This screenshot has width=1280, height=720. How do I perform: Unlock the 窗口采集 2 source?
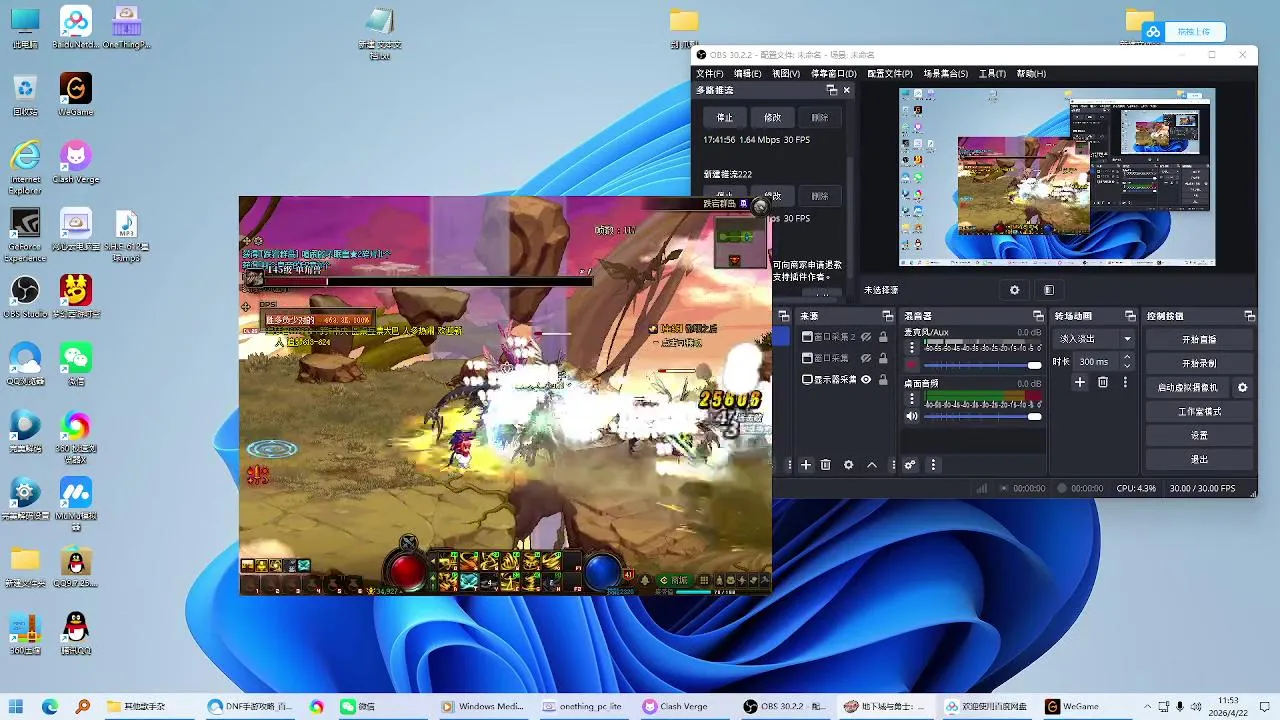tap(883, 337)
